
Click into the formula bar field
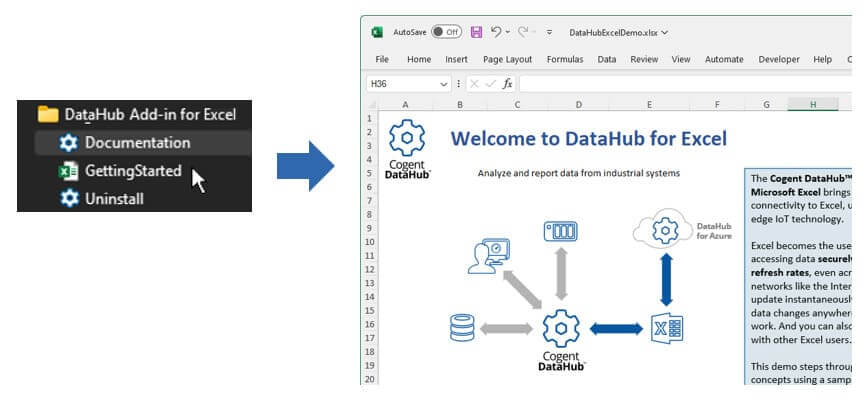[x=680, y=84]
